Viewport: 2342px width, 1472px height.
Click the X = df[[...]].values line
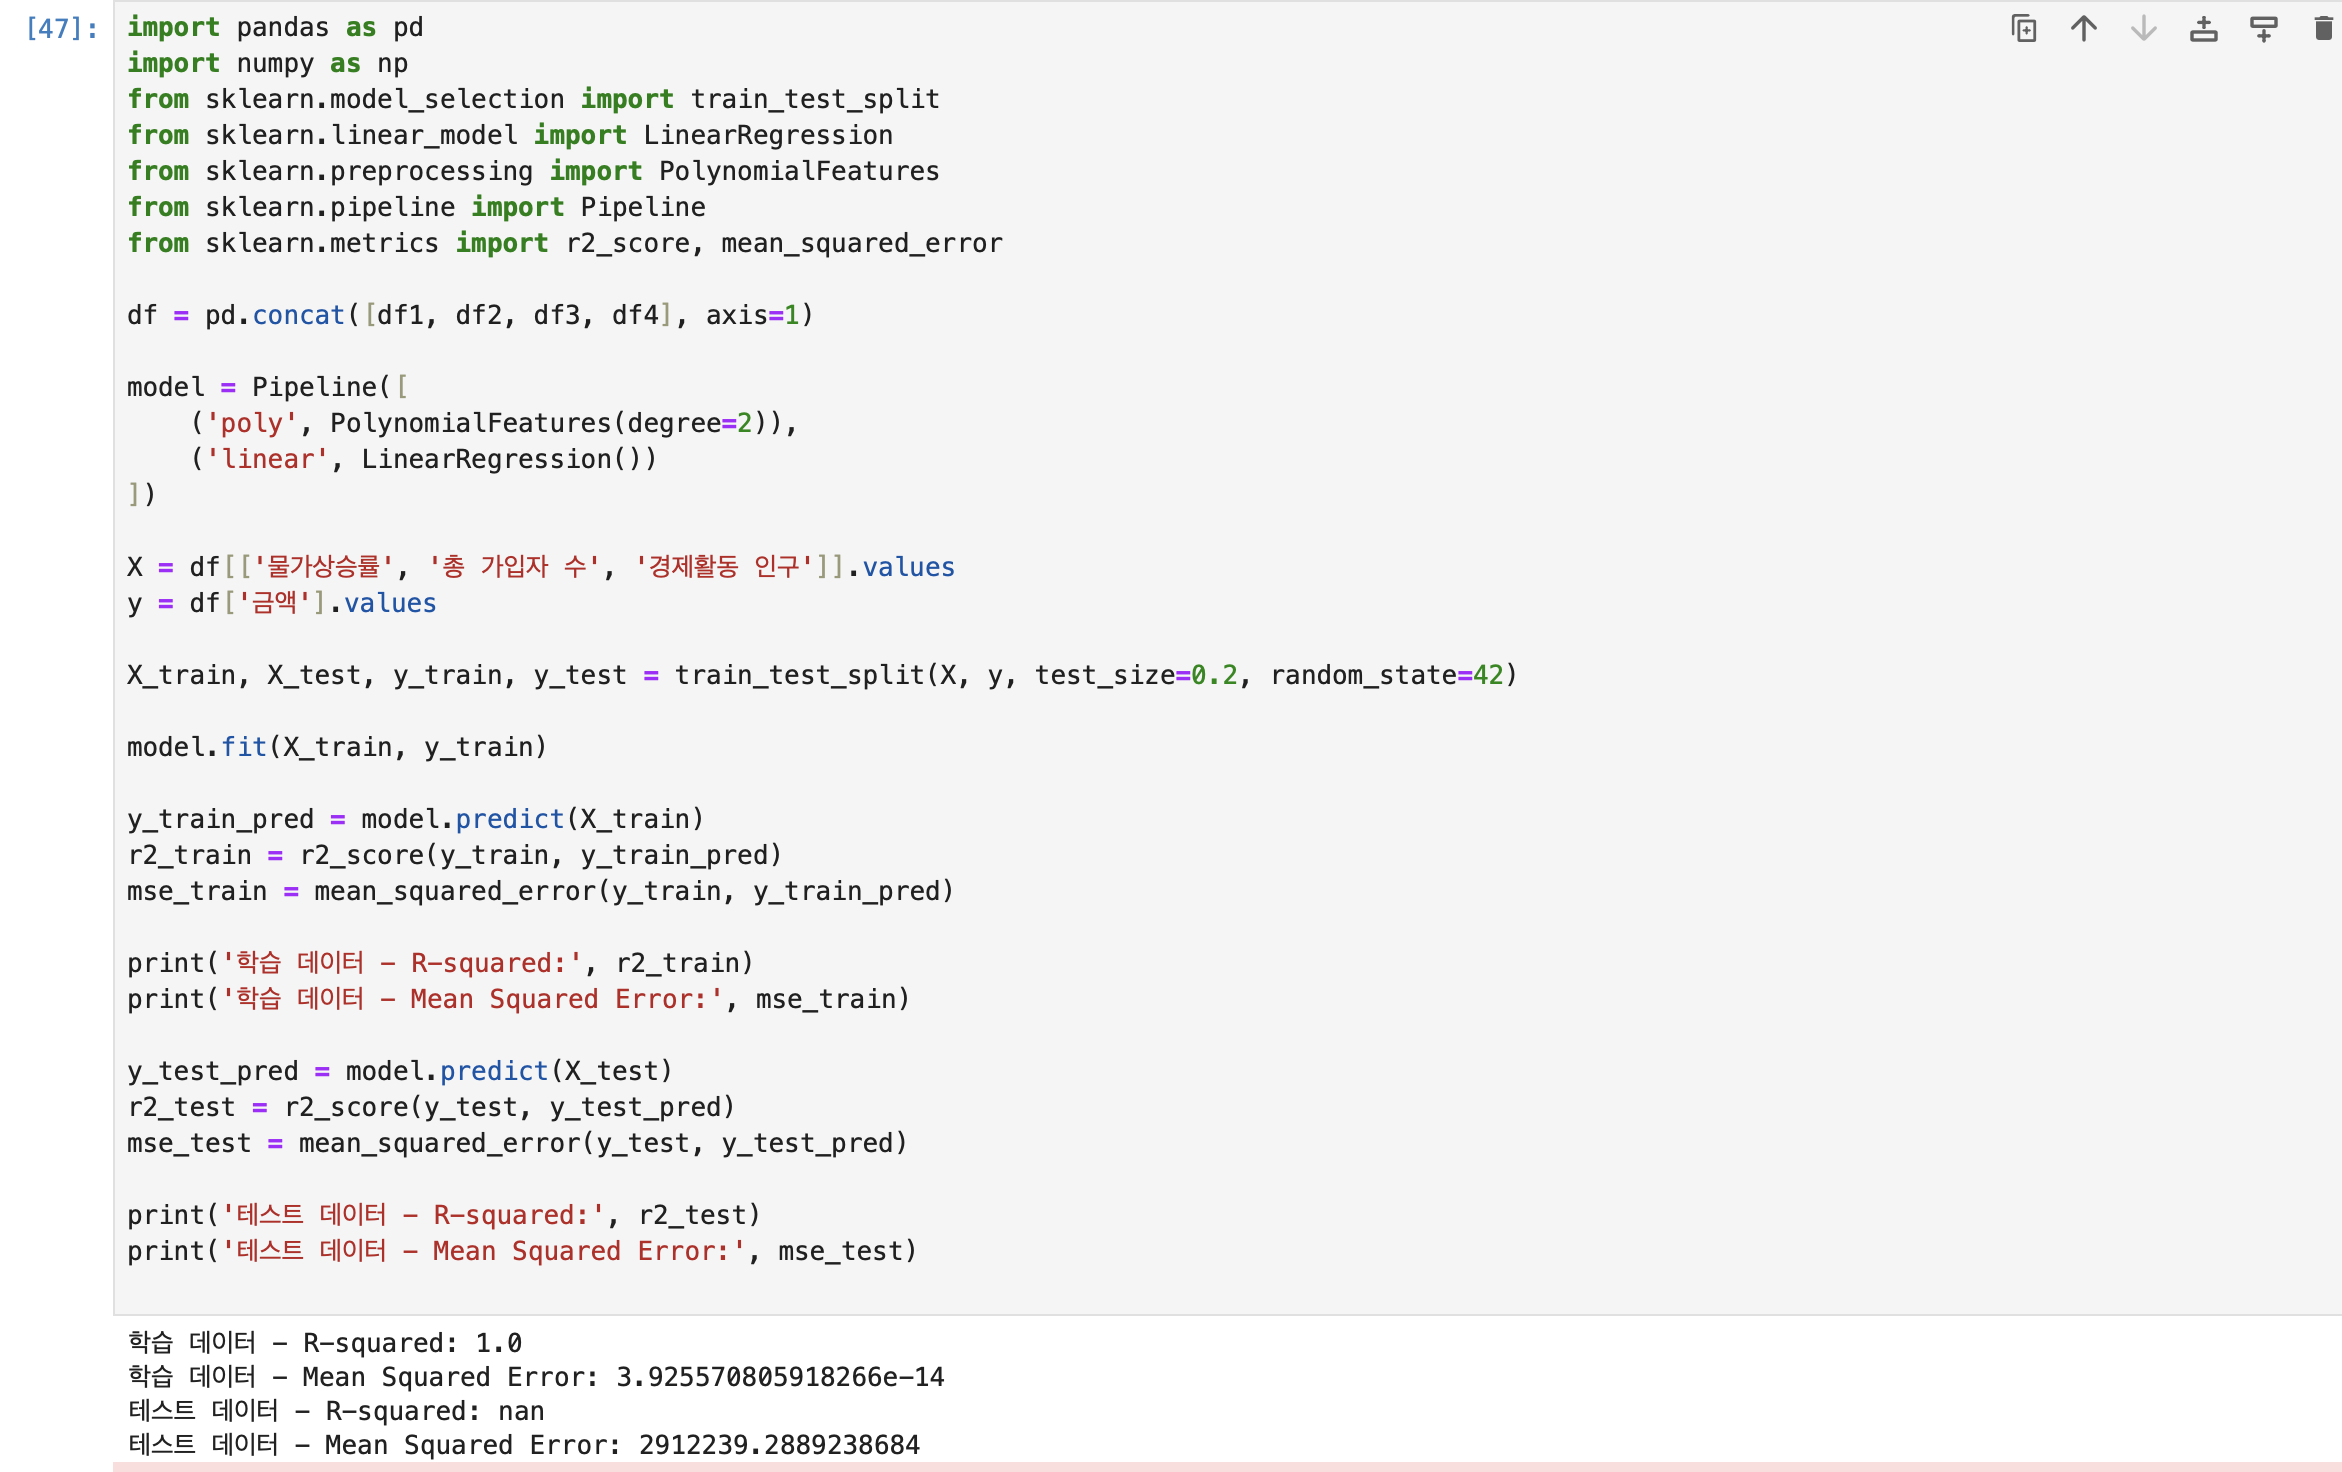coord(541,567)
